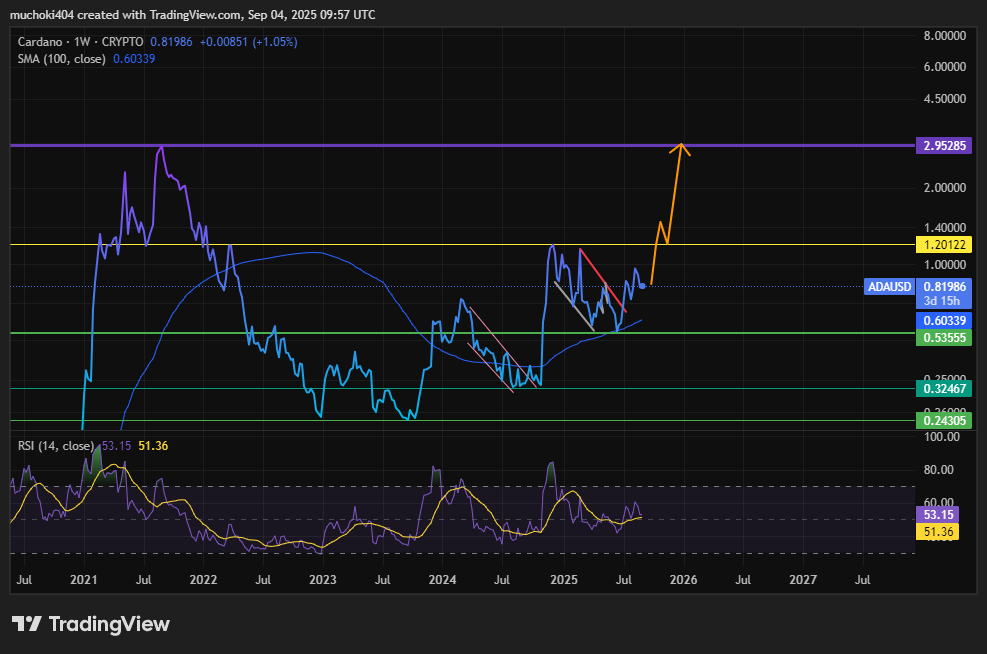Click the 2027 time axis label
This screenshot has width=987, height=654.
[x=803, y=579]
